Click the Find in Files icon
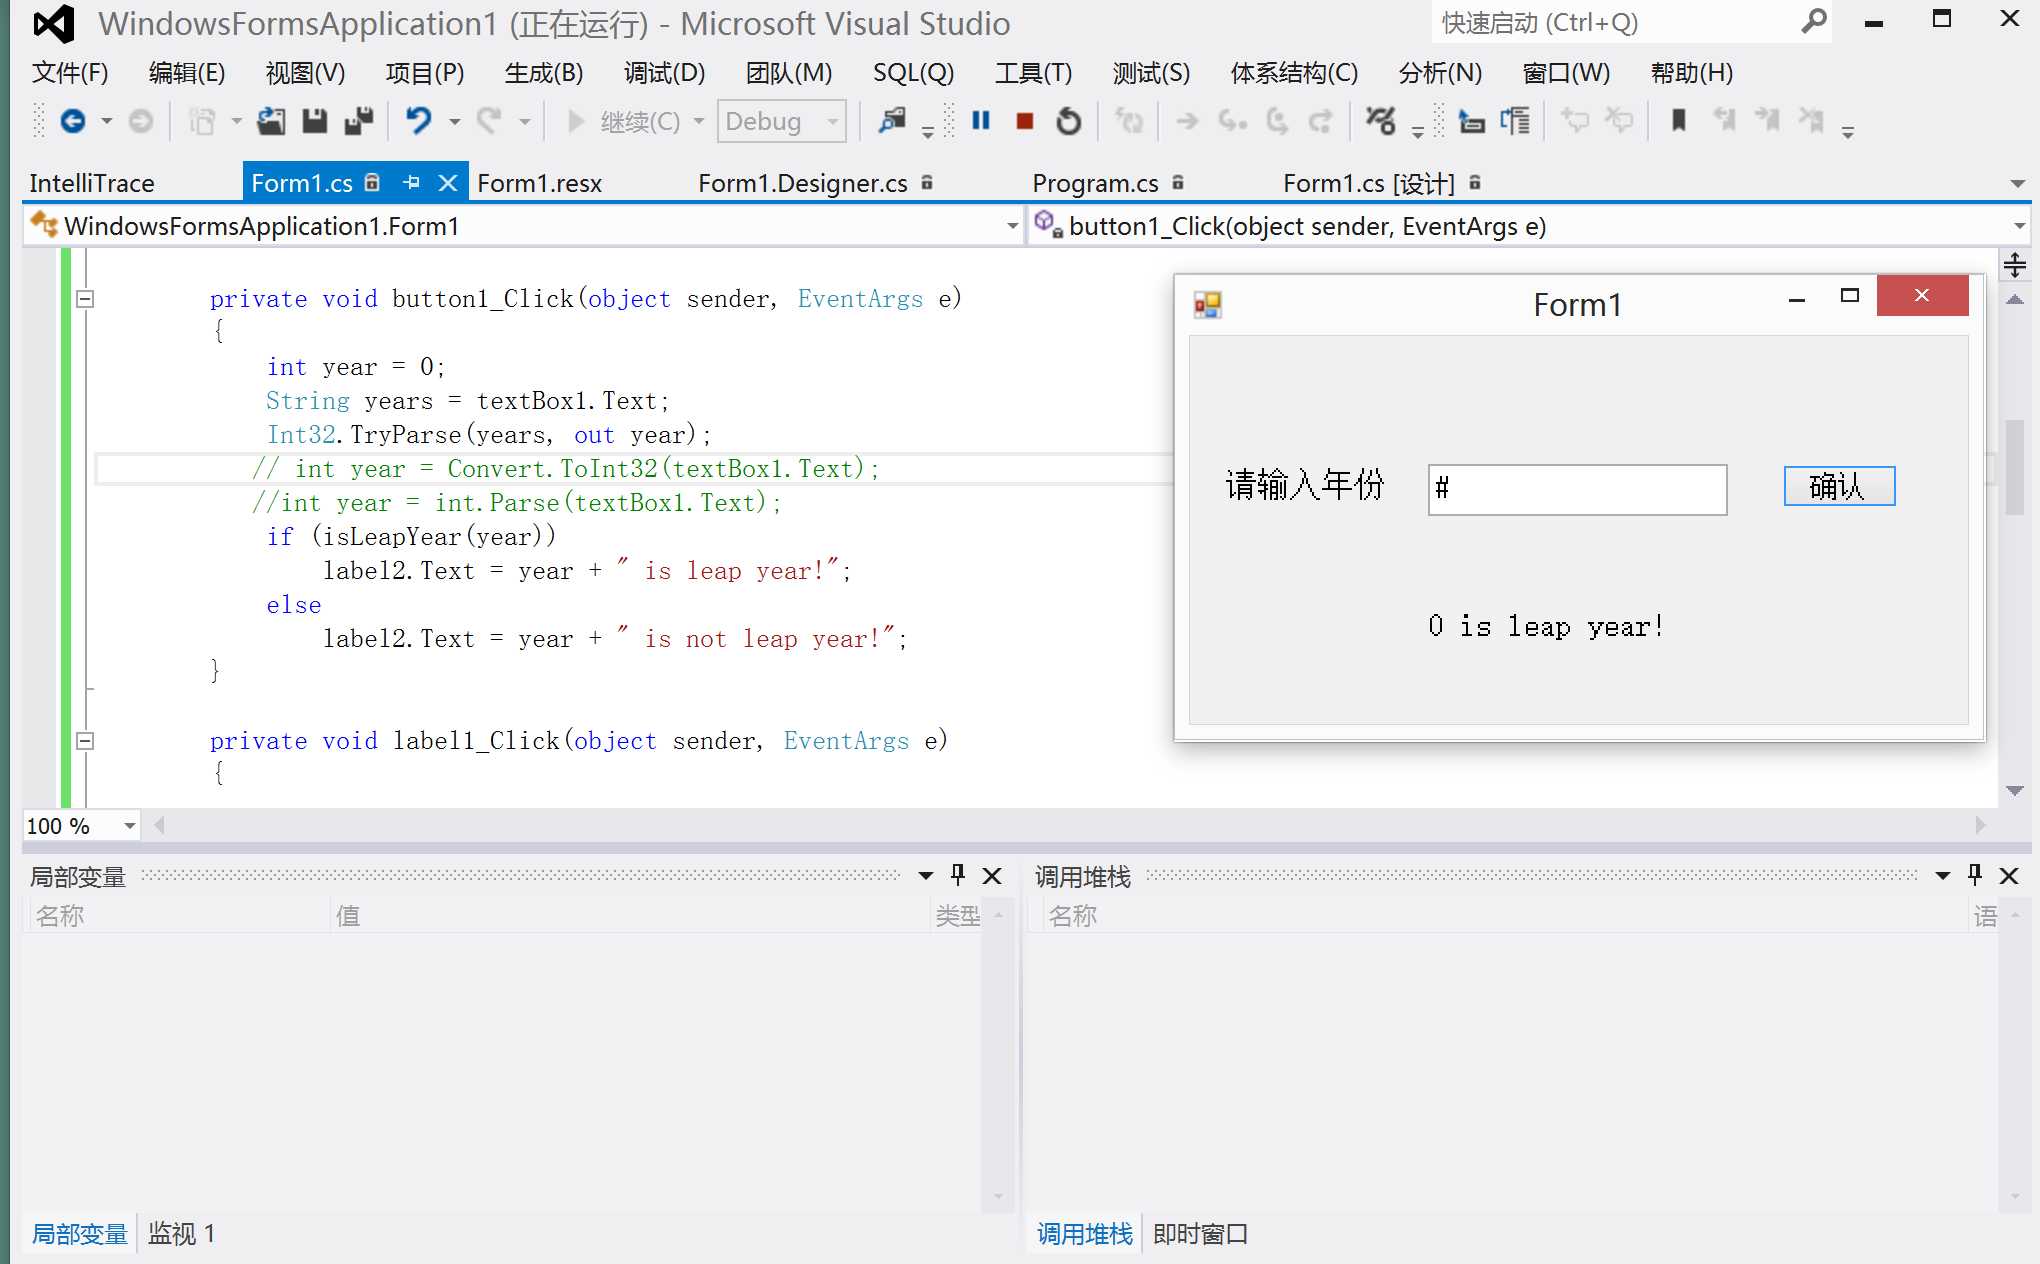 892,121
